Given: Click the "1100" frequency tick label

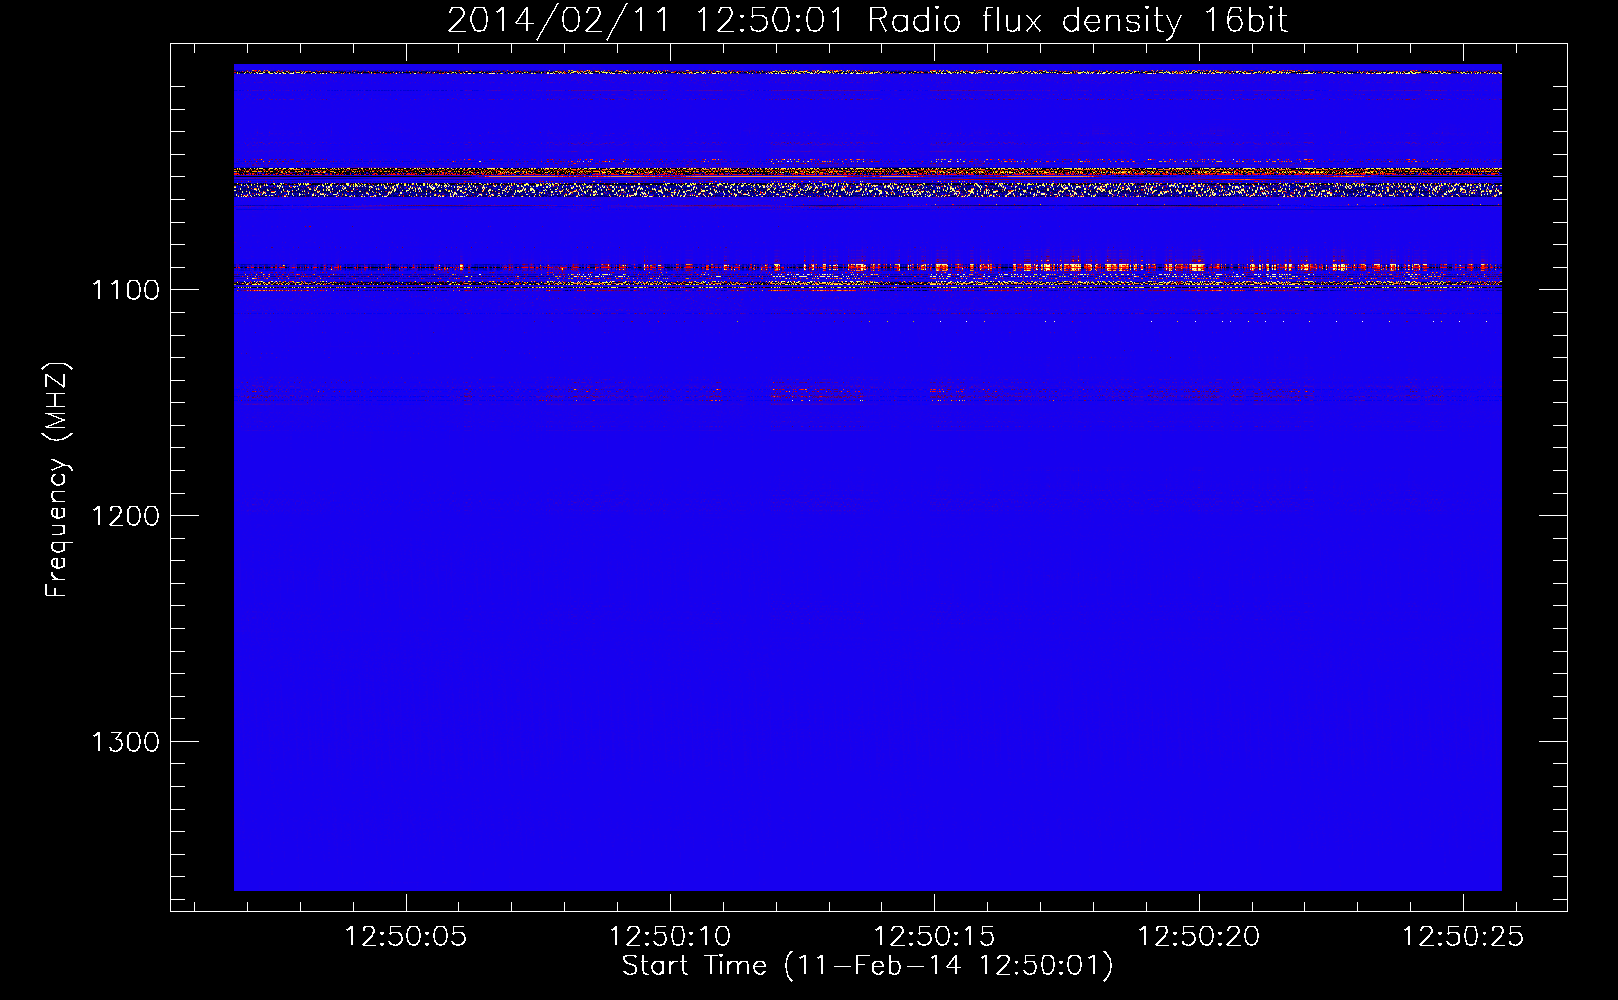Looking at the screenshot, I should click(125, 290).
